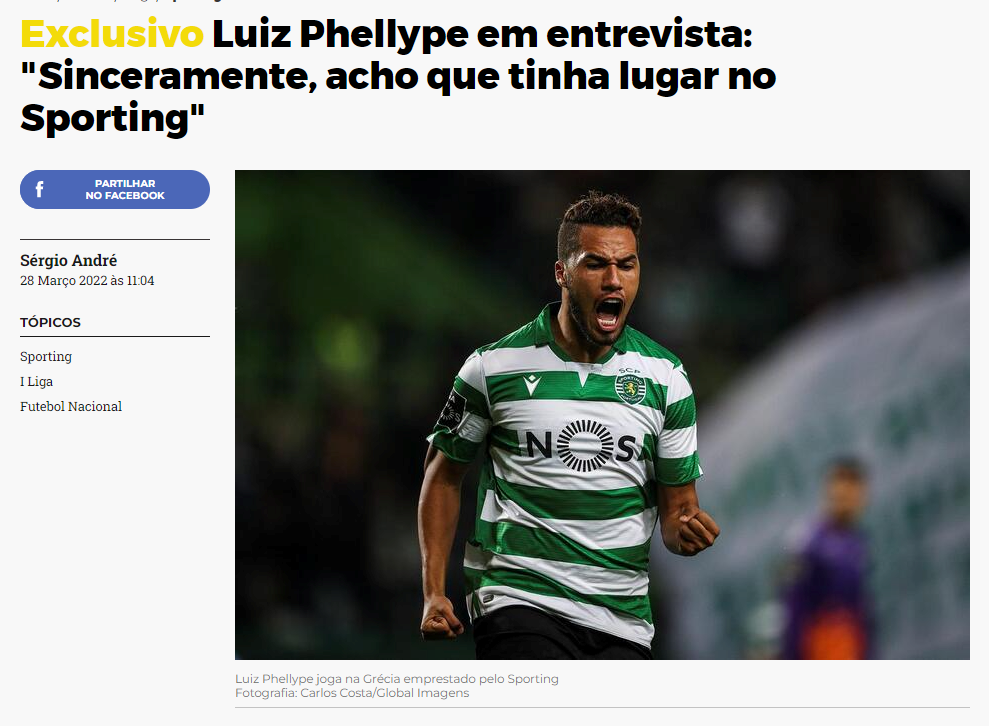Click the player's clenched fist near purple figure

[x=697, y=532]
